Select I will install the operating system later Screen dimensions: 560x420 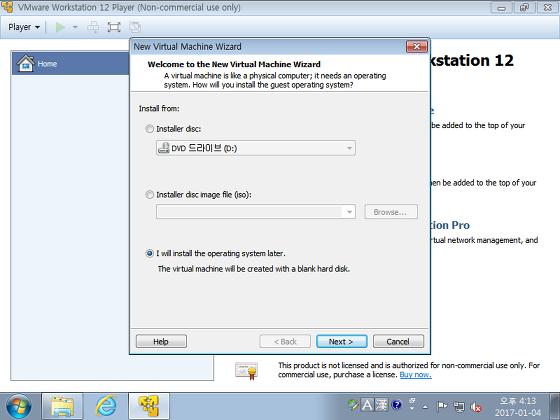click(x=149, y=254)
